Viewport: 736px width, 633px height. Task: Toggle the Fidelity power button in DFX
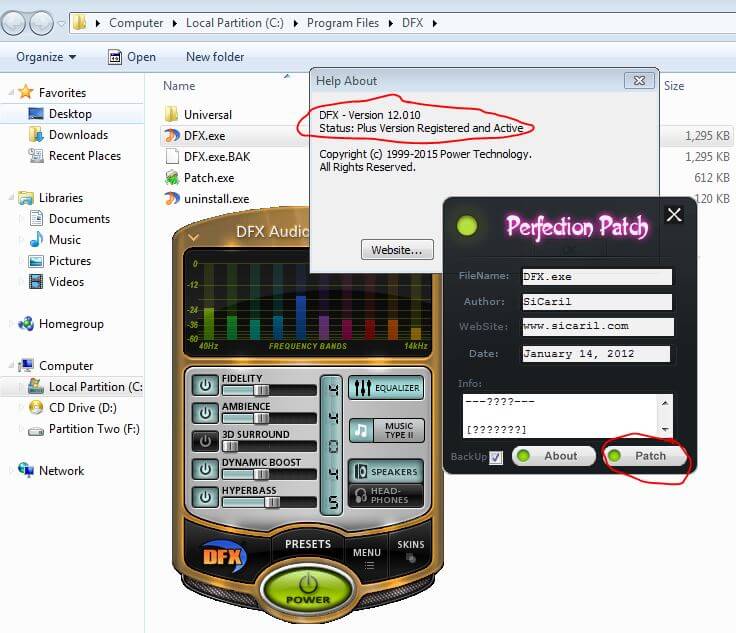tap(205, 385)
